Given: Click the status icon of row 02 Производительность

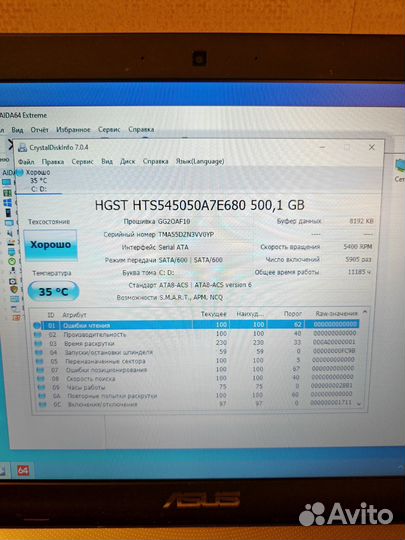Looking at the screenshot, I should click(38, 334).
